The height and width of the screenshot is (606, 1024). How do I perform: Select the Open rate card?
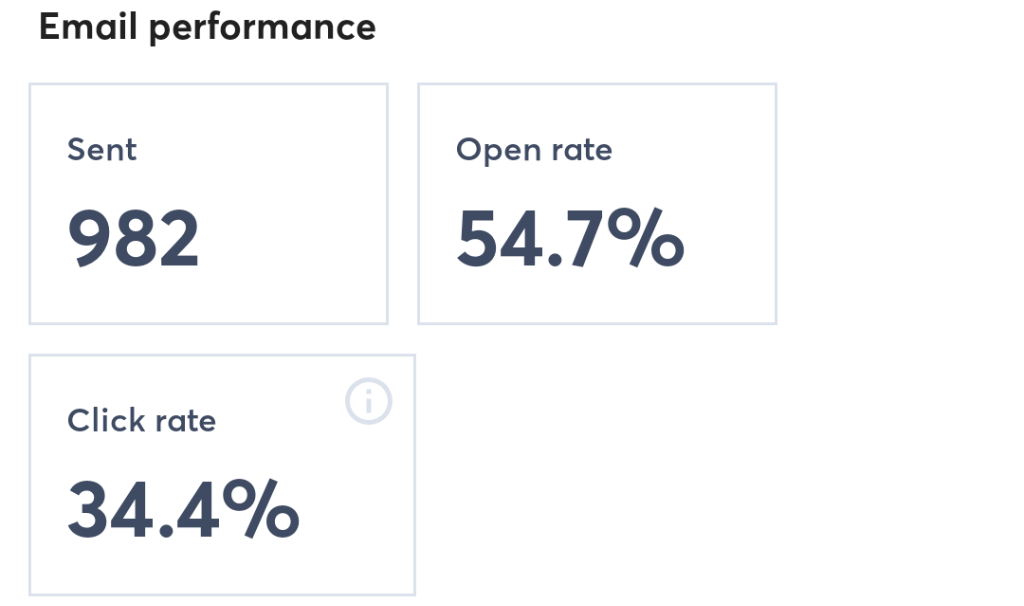pyautogui.click(x=597, y=205)
